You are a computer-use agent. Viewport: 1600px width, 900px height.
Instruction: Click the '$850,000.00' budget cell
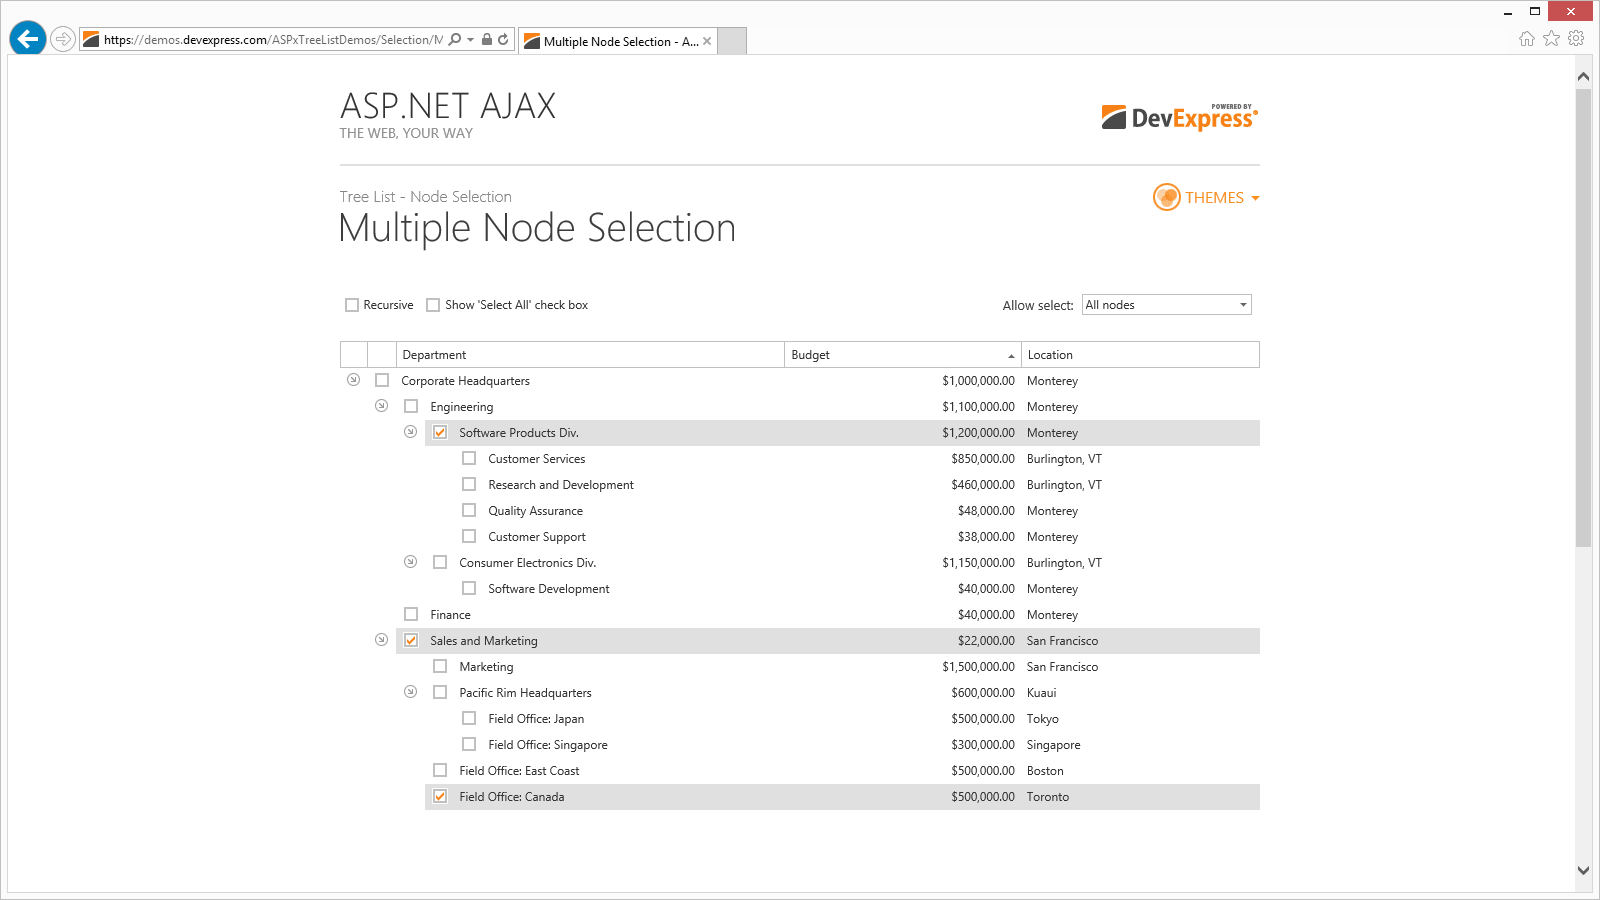tap(983, 459)
